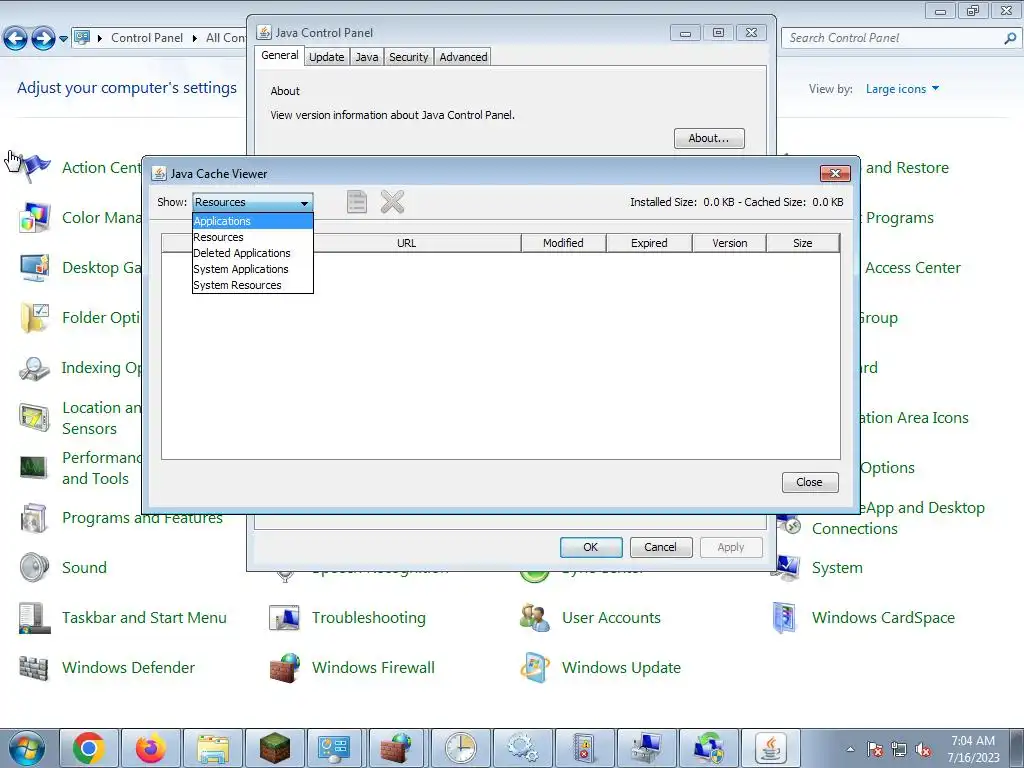1024x768 pixels.
Task: Sort the cache table by Expired column
Action: click(649, 243)
